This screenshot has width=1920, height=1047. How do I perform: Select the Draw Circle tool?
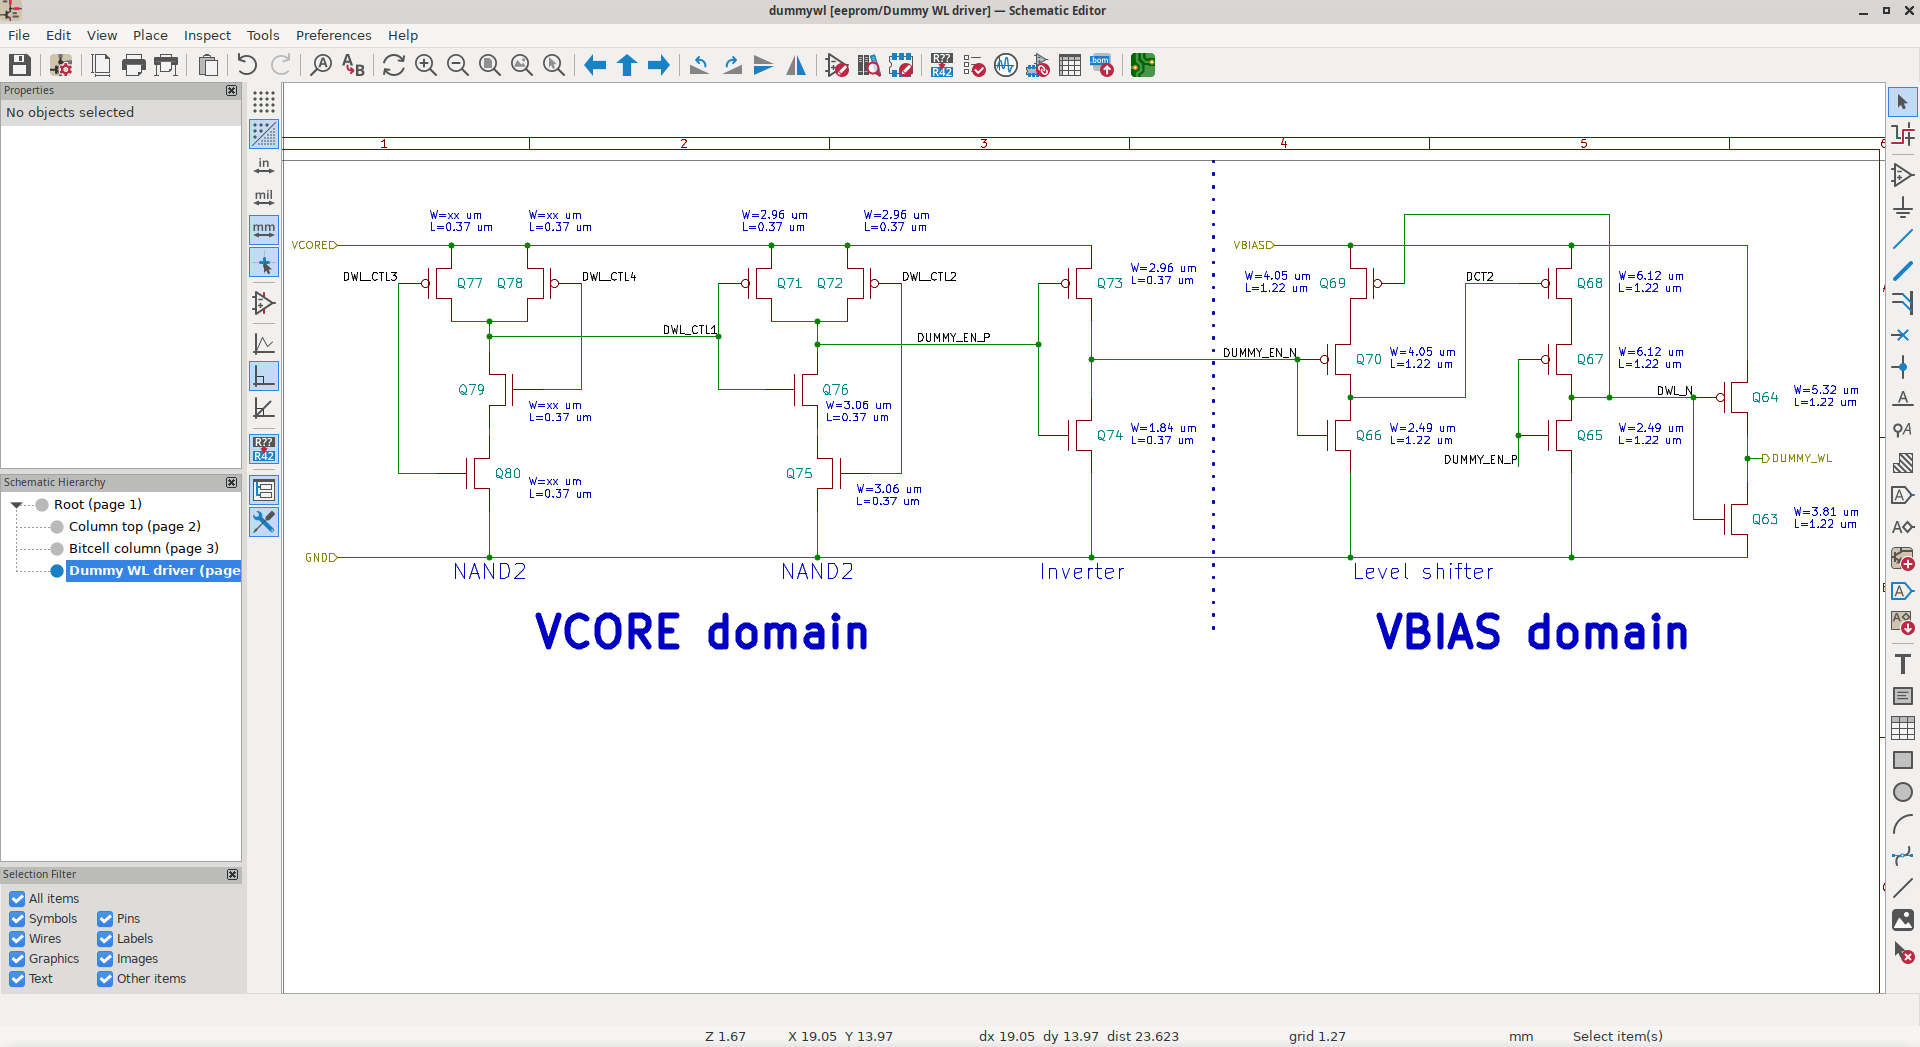[x=1902, y=792]
